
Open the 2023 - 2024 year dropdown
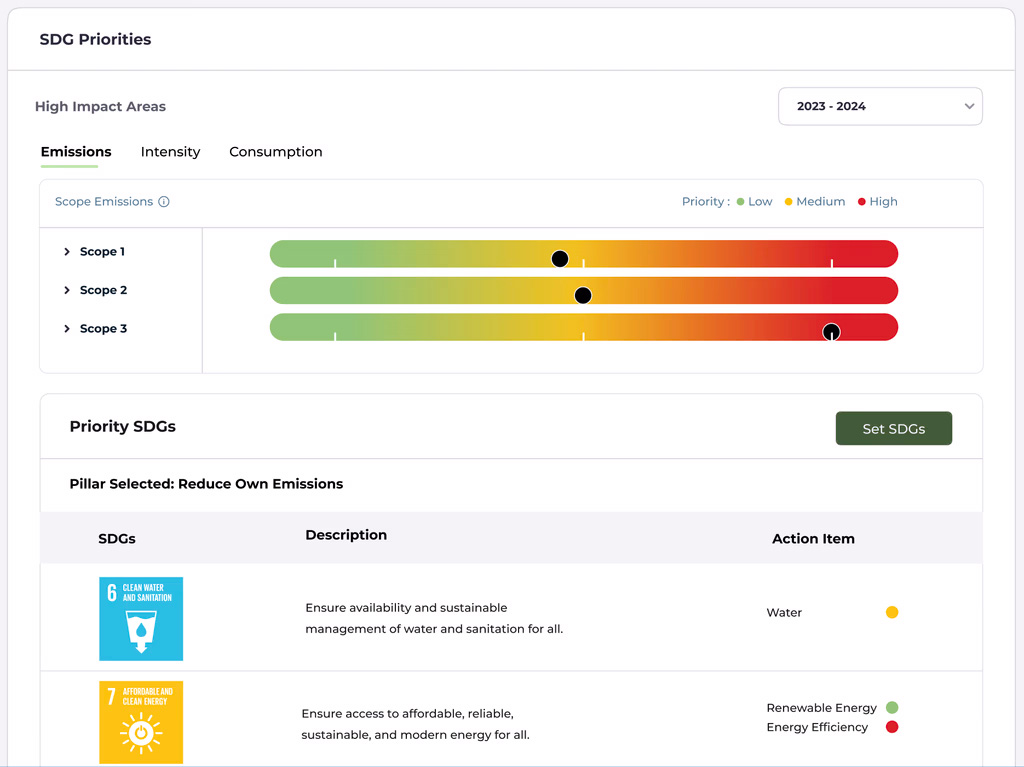point(880,106)
